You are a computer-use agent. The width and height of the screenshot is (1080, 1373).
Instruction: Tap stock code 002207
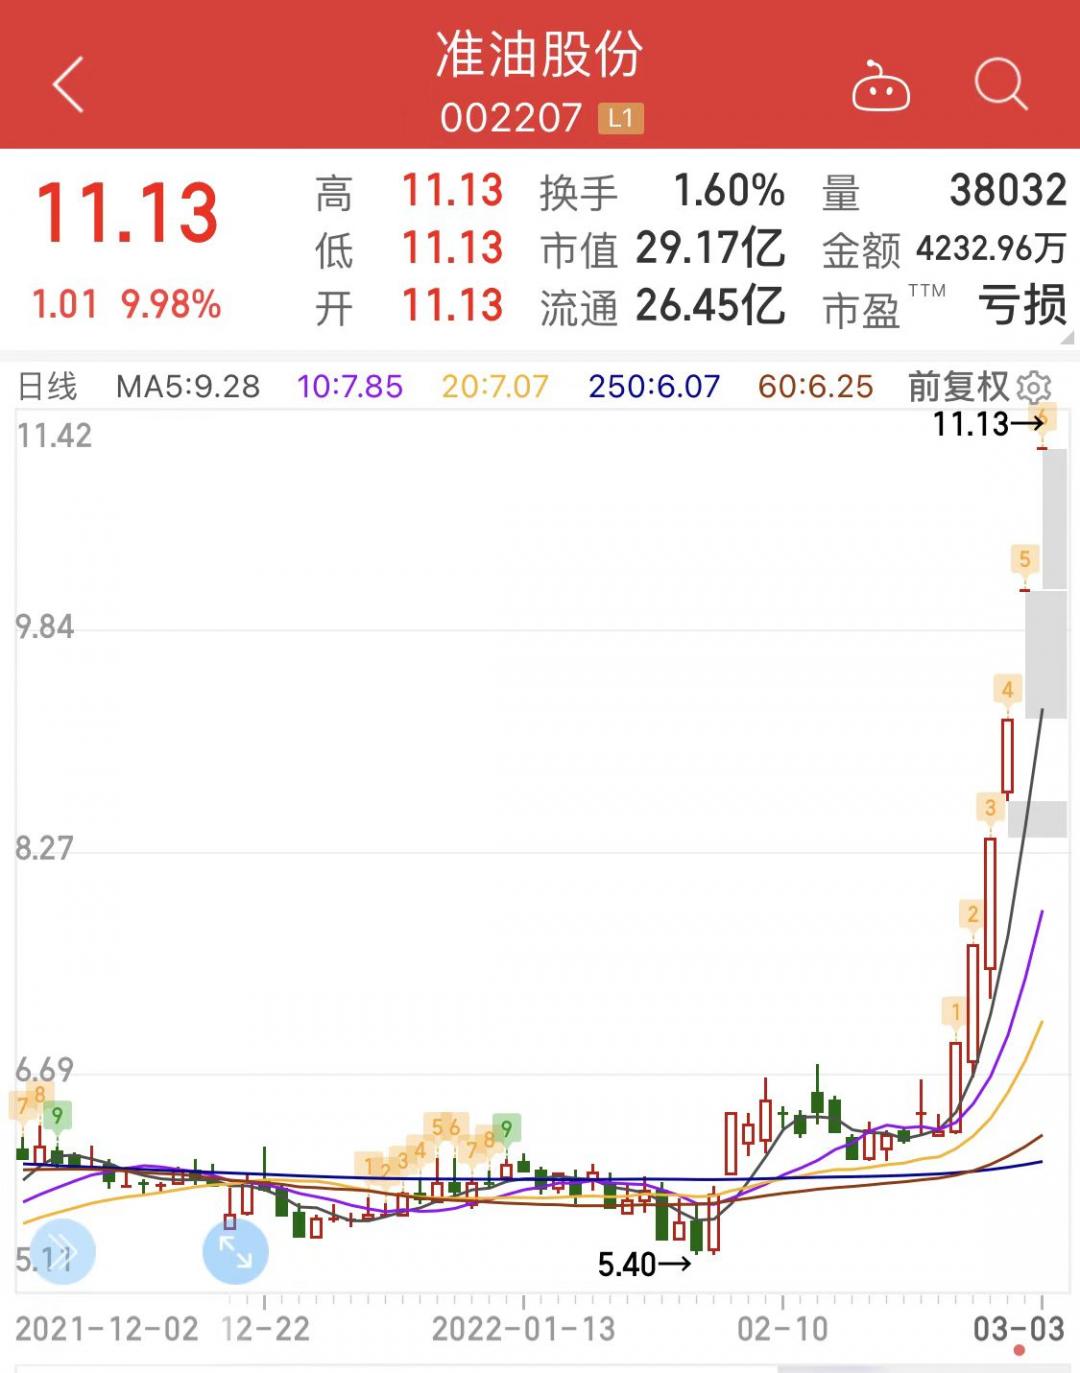point(510,118)
